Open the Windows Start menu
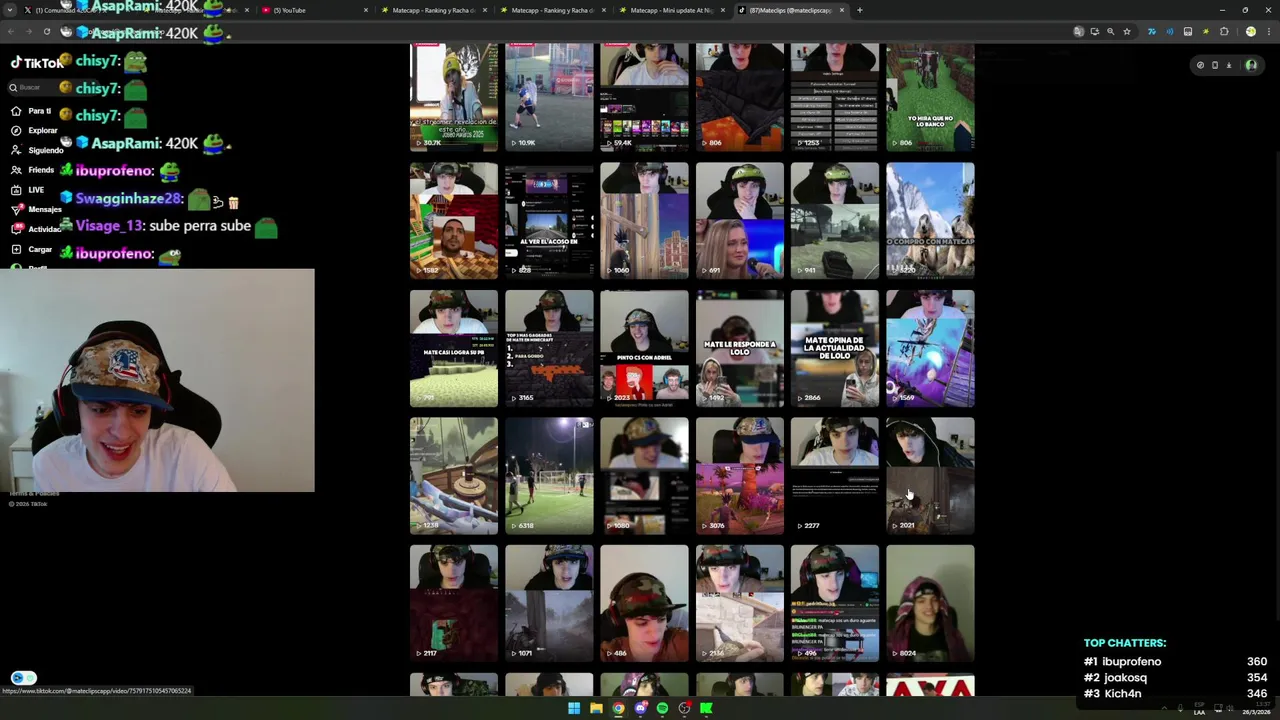Image resolution: width=1280 pixels, height=720 pixels. click(x=574, y=708)
